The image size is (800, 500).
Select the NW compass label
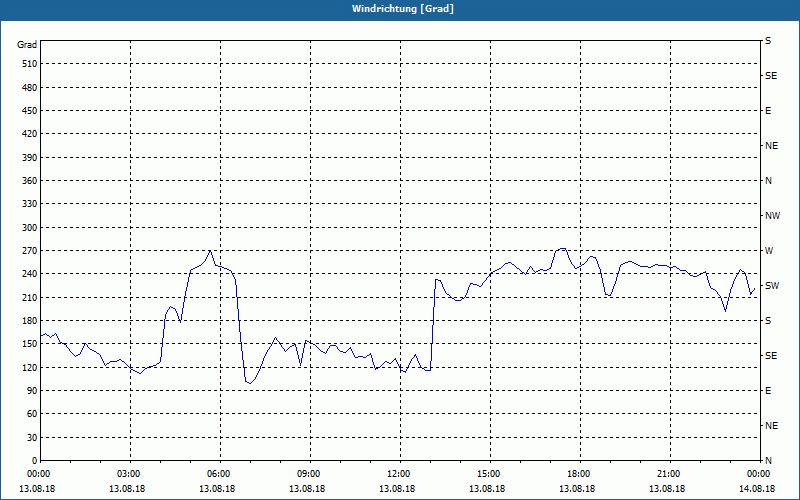point(772,216)
